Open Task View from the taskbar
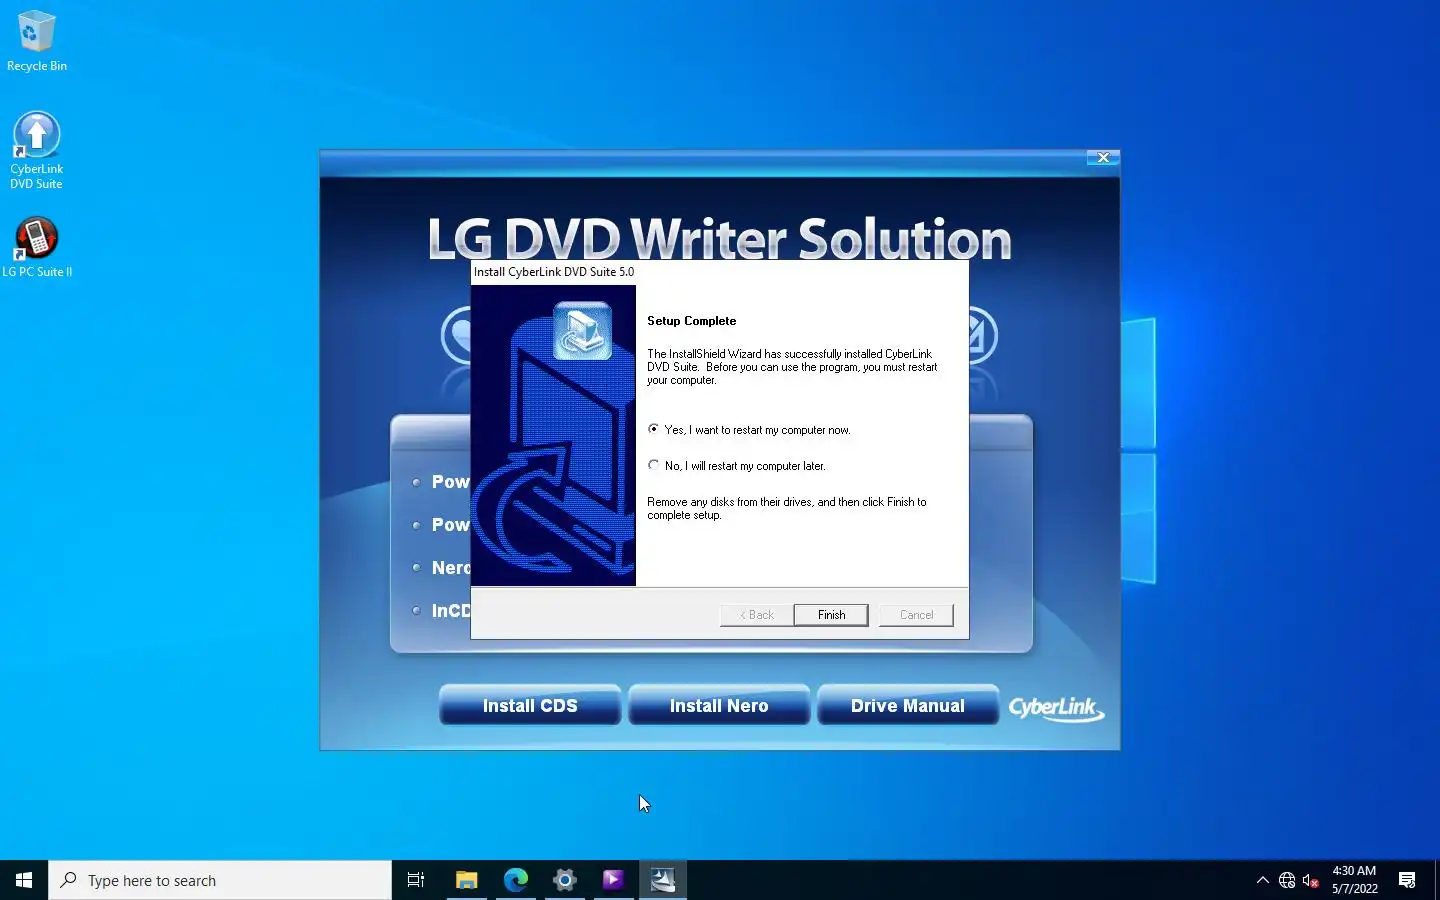This screenshot has width=1440, height=900. pos(416,880)
